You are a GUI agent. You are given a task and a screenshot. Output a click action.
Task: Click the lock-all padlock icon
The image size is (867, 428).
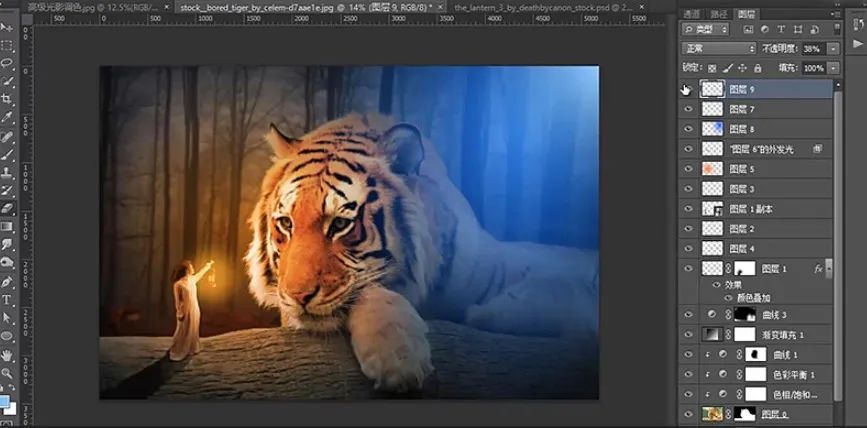pos(757,68)
